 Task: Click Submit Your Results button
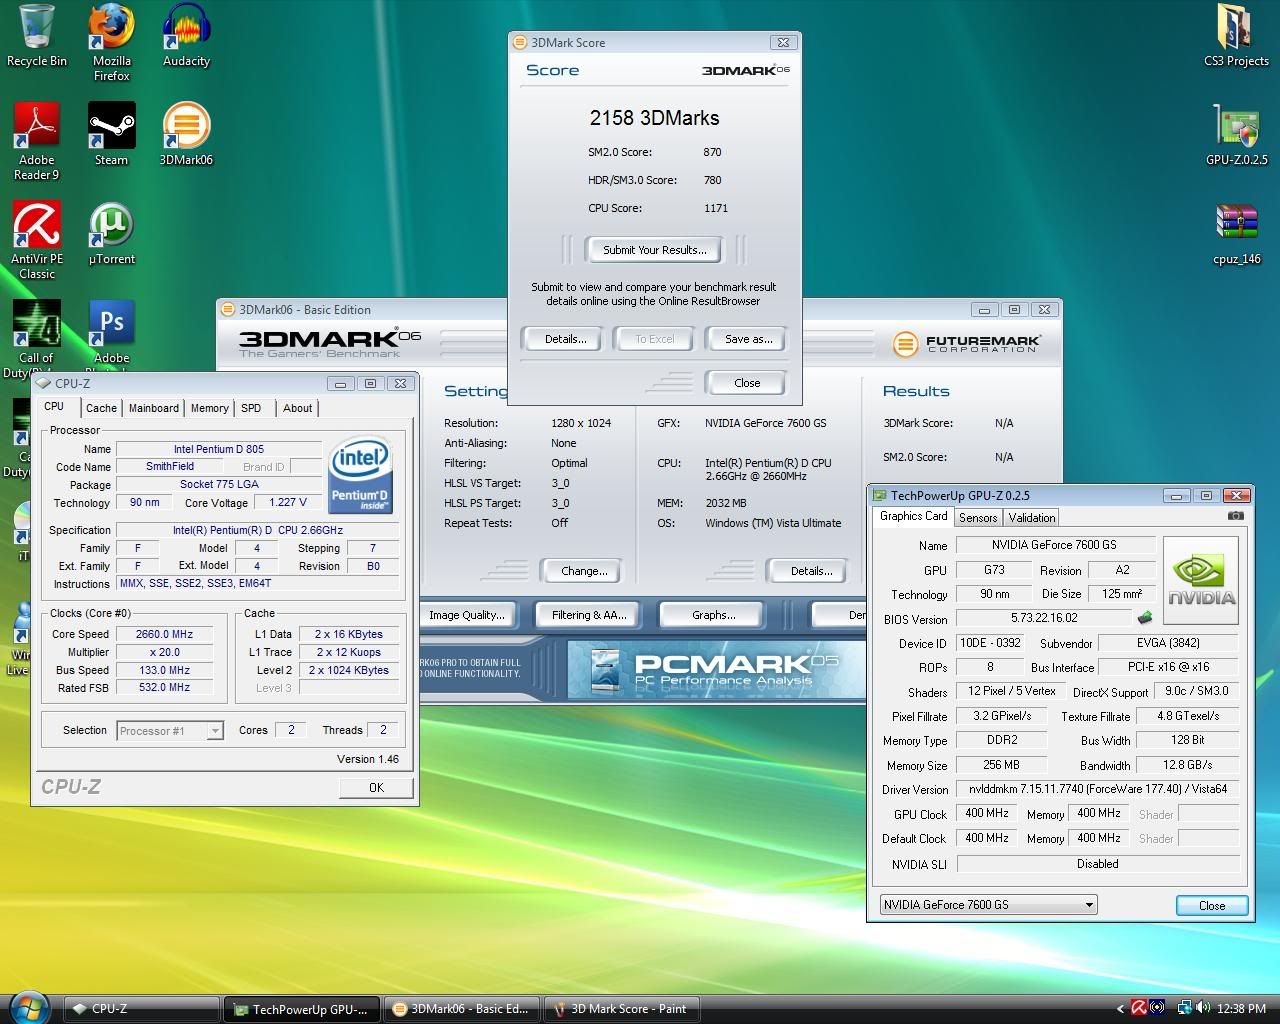(x=655, y=250)
